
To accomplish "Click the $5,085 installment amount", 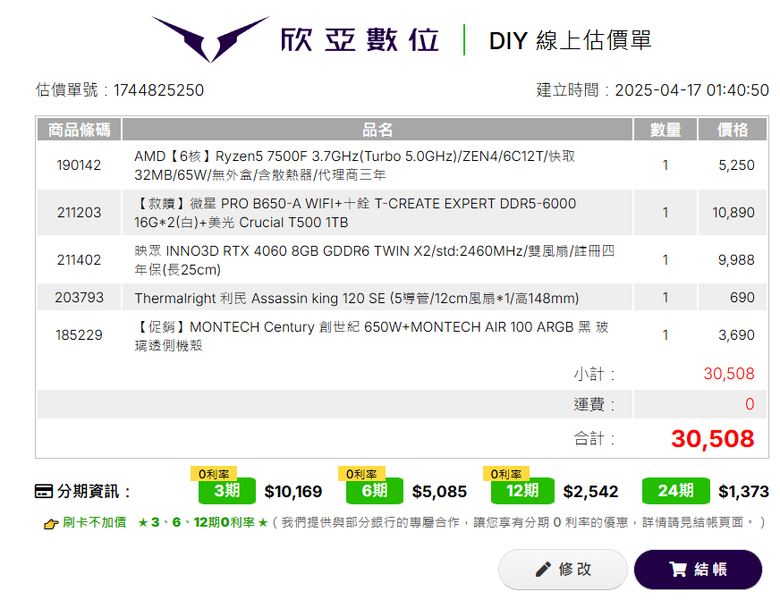I will click(x=439, y=492).
